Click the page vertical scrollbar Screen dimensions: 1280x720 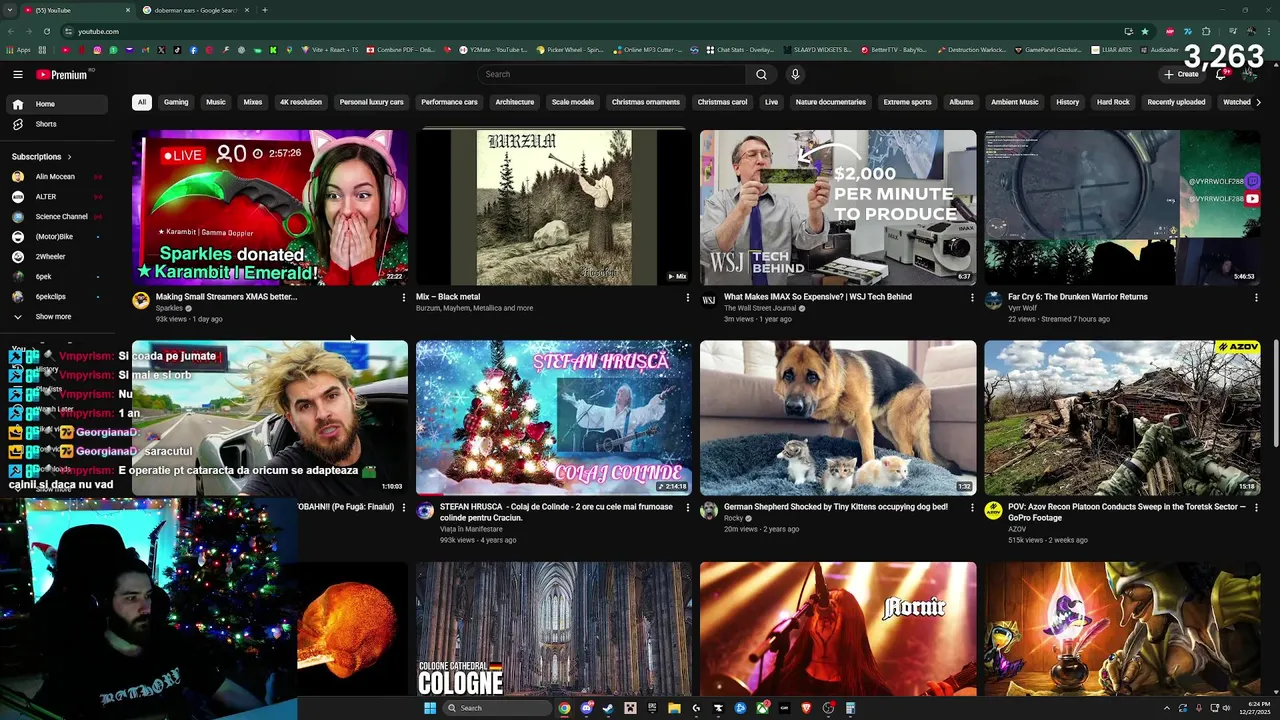(1275, 393)
